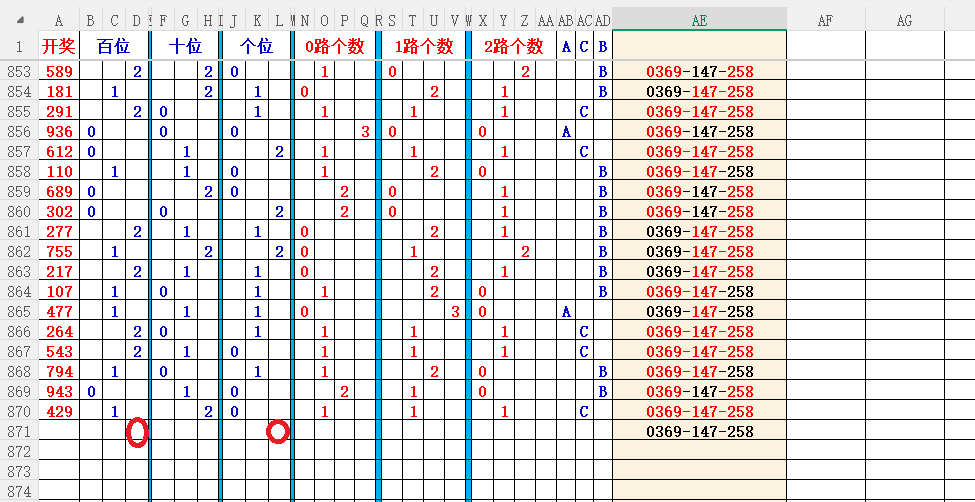Screen dimensions: 975x502
Task: Click the blue C in row 870
Action: [584, 411]
